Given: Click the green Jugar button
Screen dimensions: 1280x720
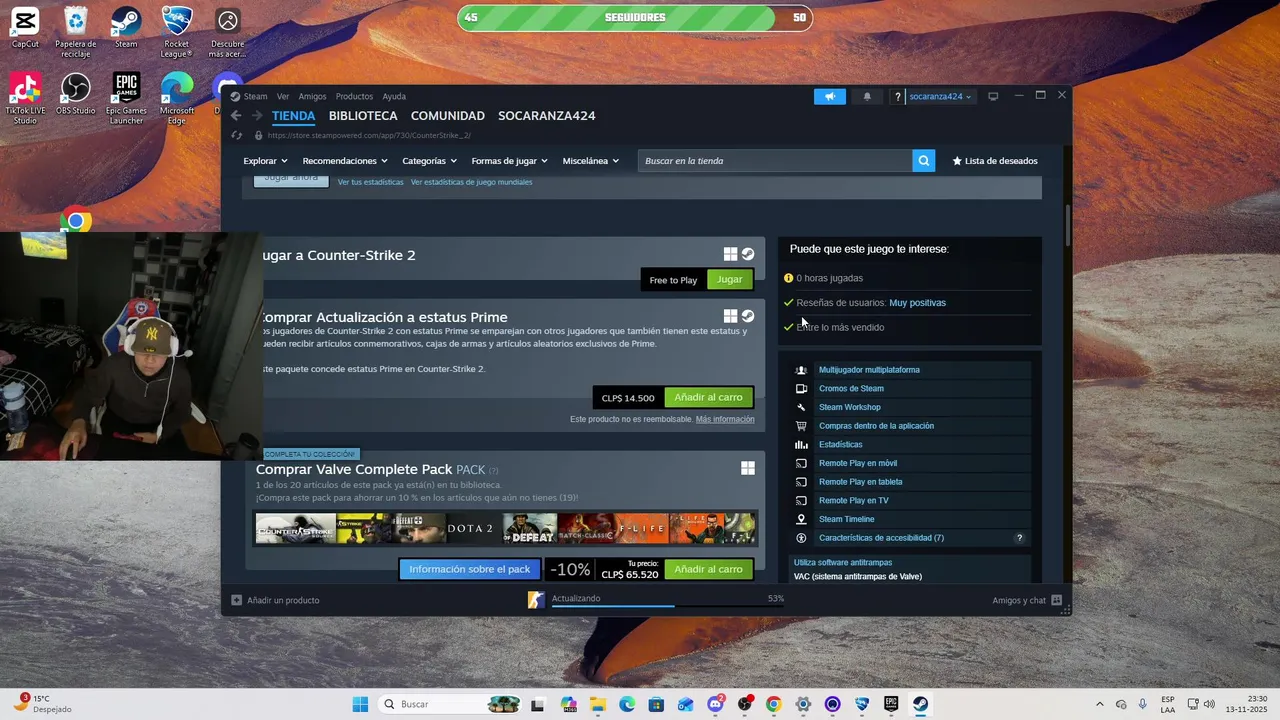Looking at the screenshot, I should (729, 280).
